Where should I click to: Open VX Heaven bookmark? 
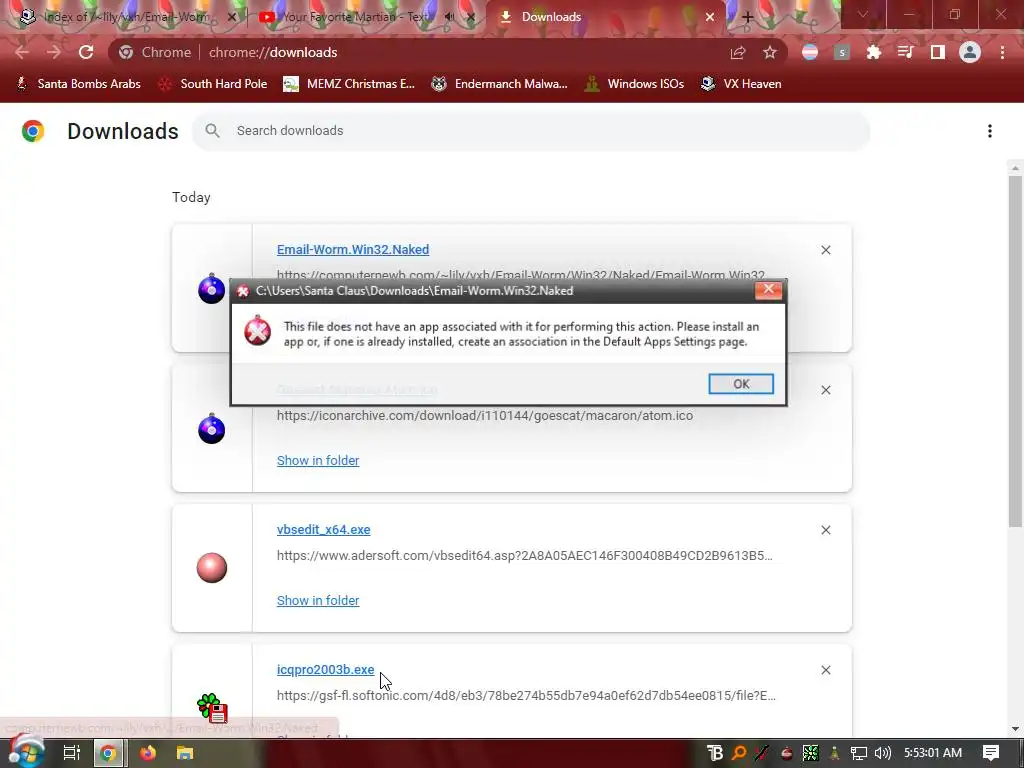tap(741, 84)
